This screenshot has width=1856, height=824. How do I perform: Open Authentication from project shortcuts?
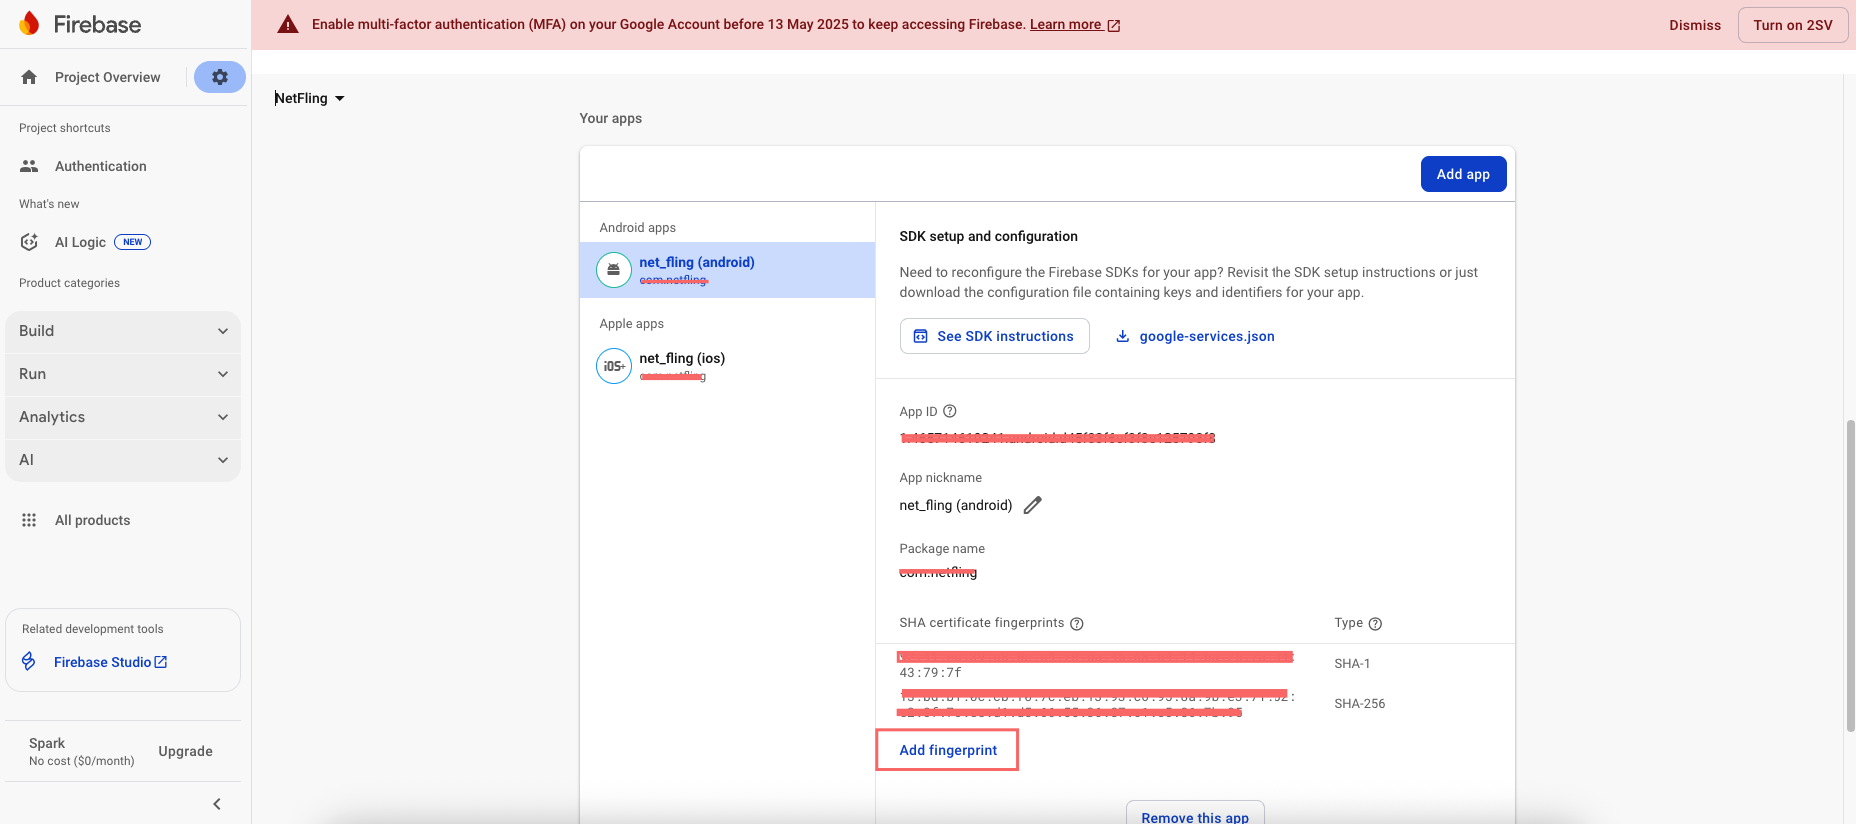point(100,166)
